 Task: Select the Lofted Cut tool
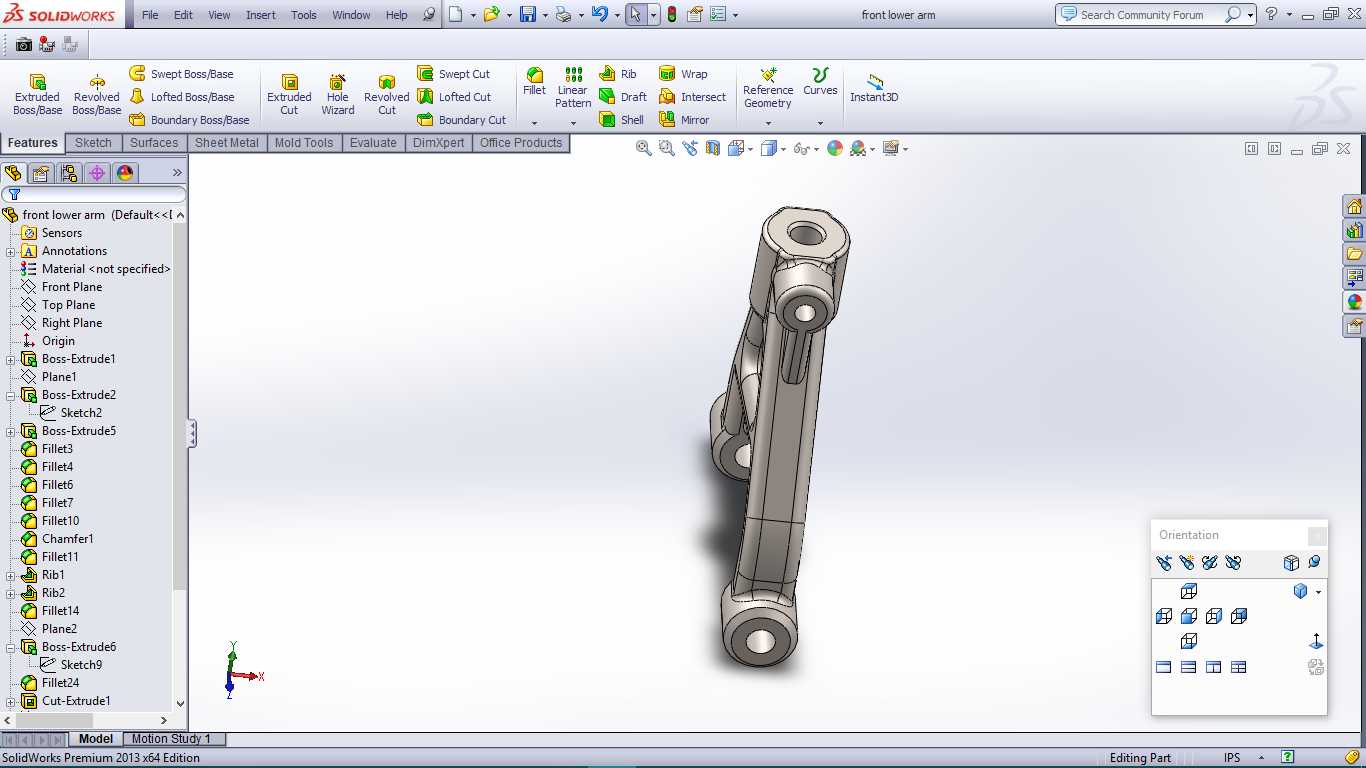[454, 97]
